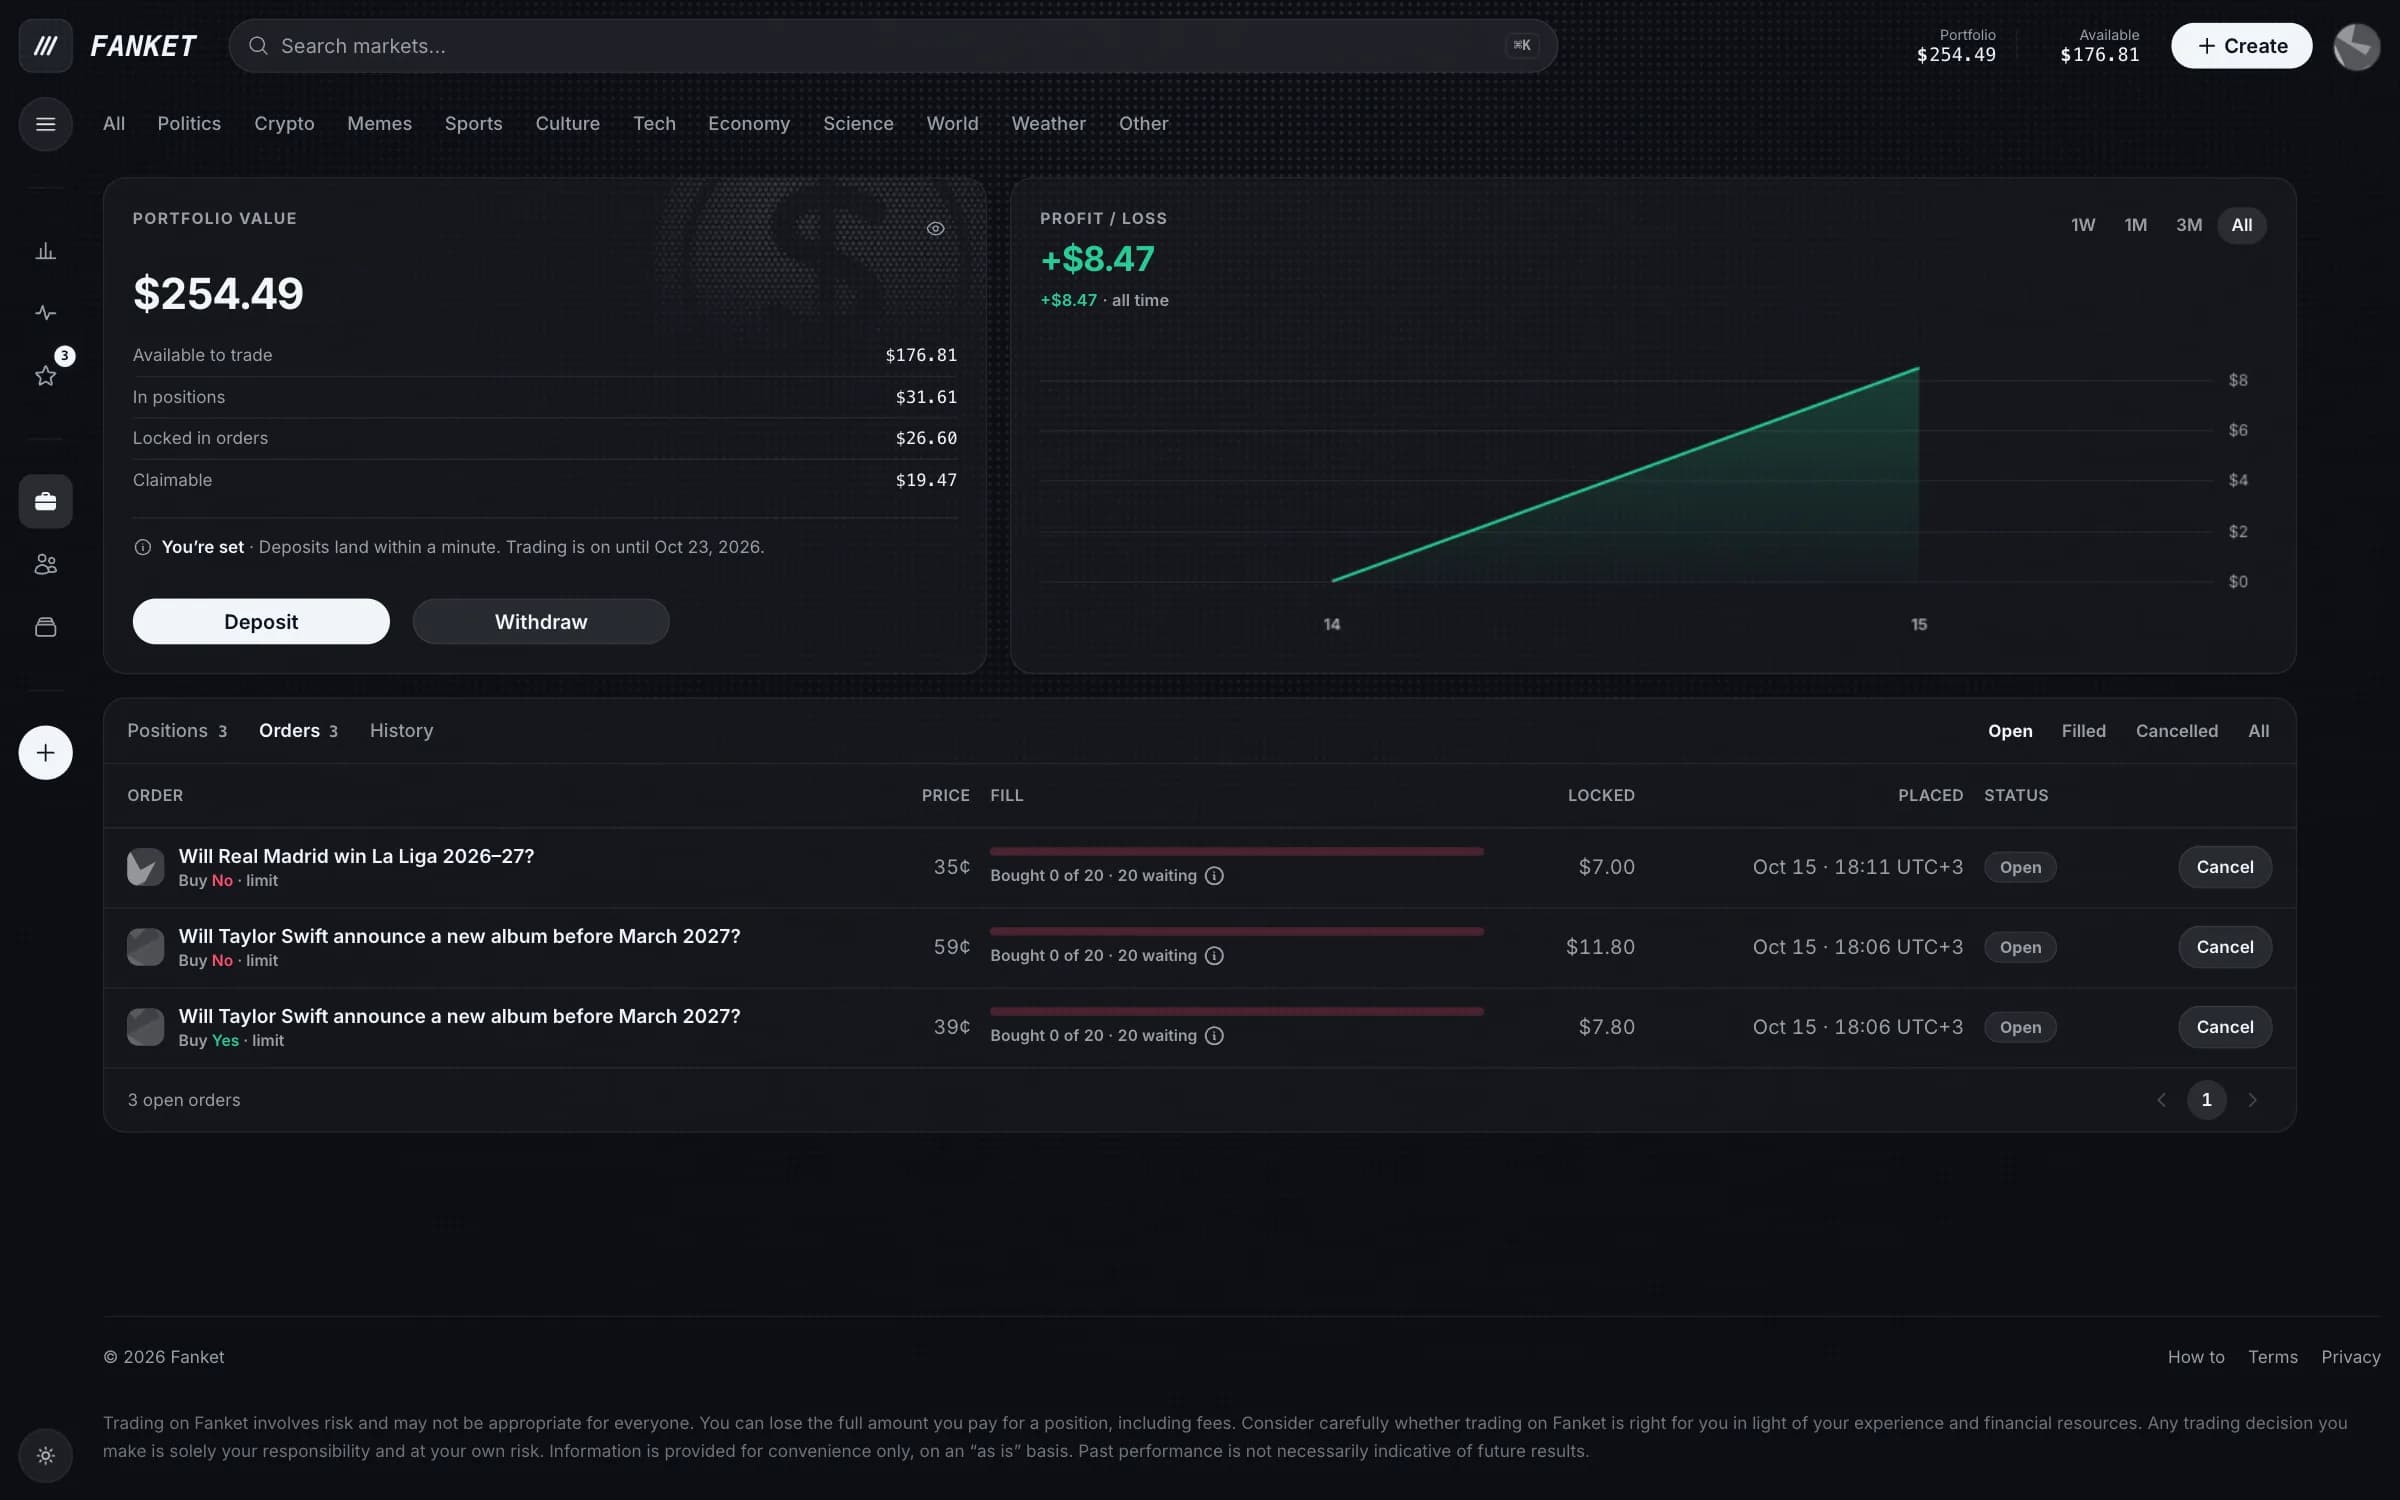Image resolution: width=2400 pixels, height=1500 pixels.
Task: Open the user avatar menu
Action: (2356, 46)
